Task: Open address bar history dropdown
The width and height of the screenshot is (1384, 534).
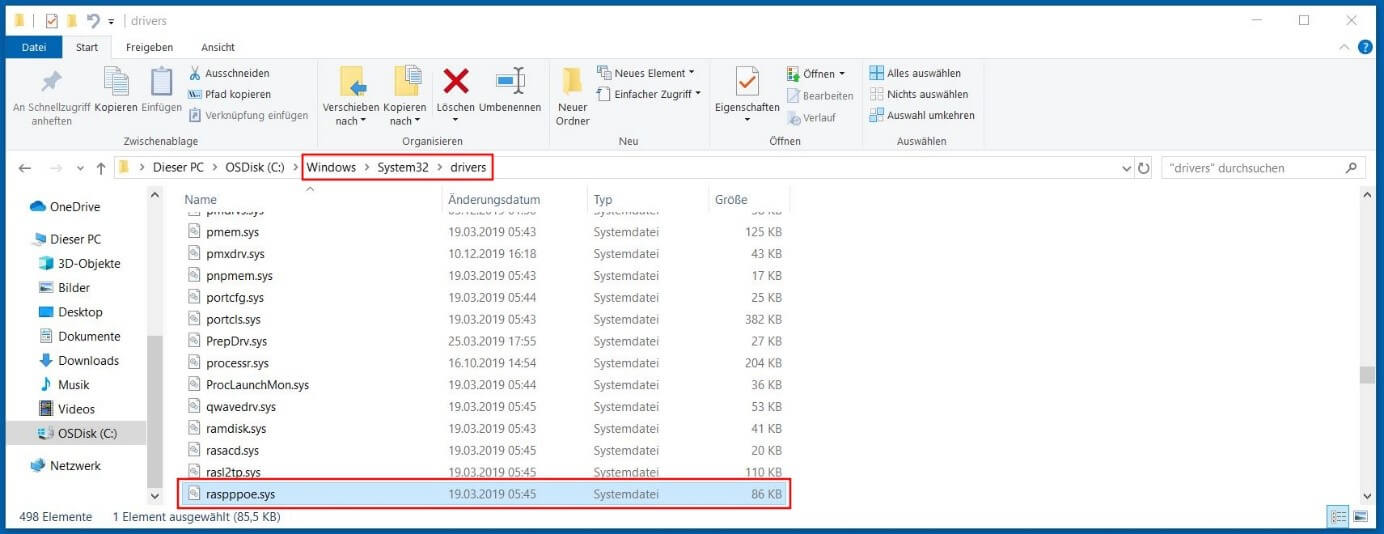Action: coord(1128,168)
